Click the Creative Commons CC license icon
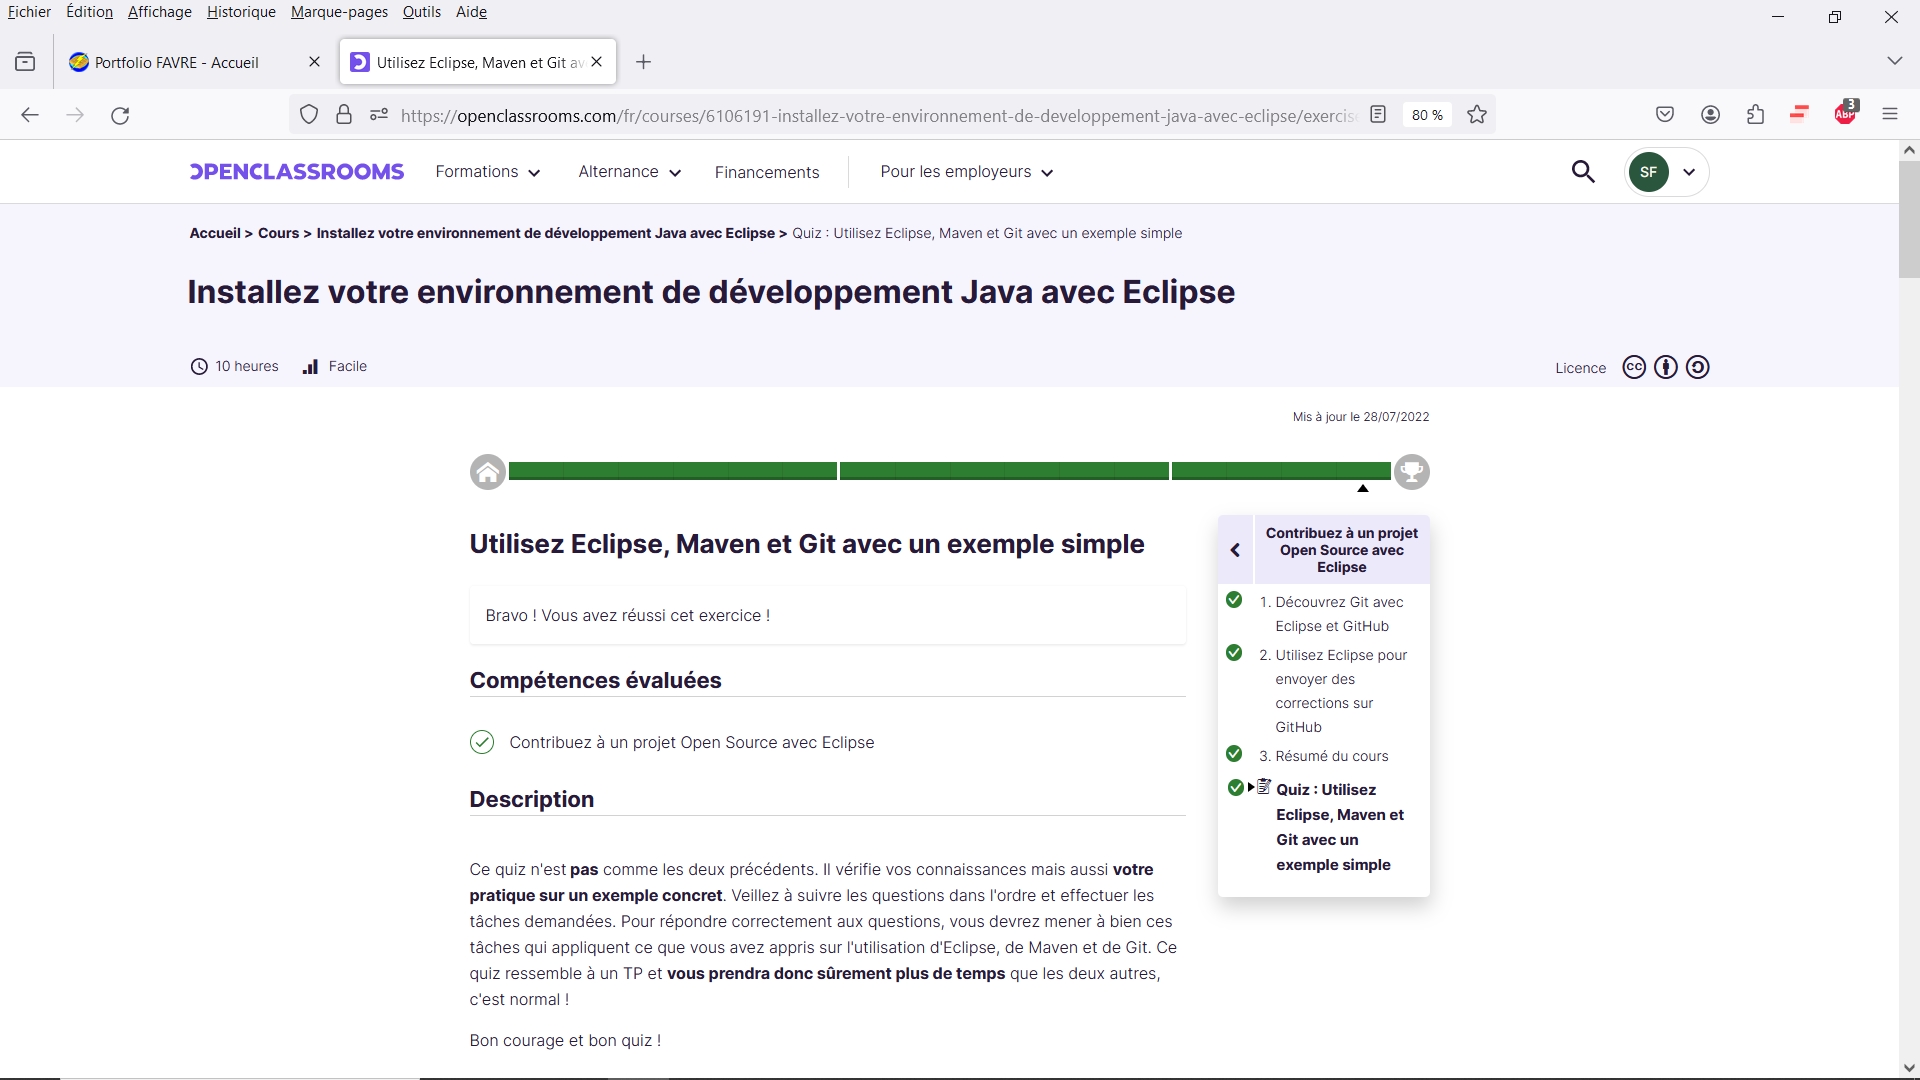 coord(1634,367)
